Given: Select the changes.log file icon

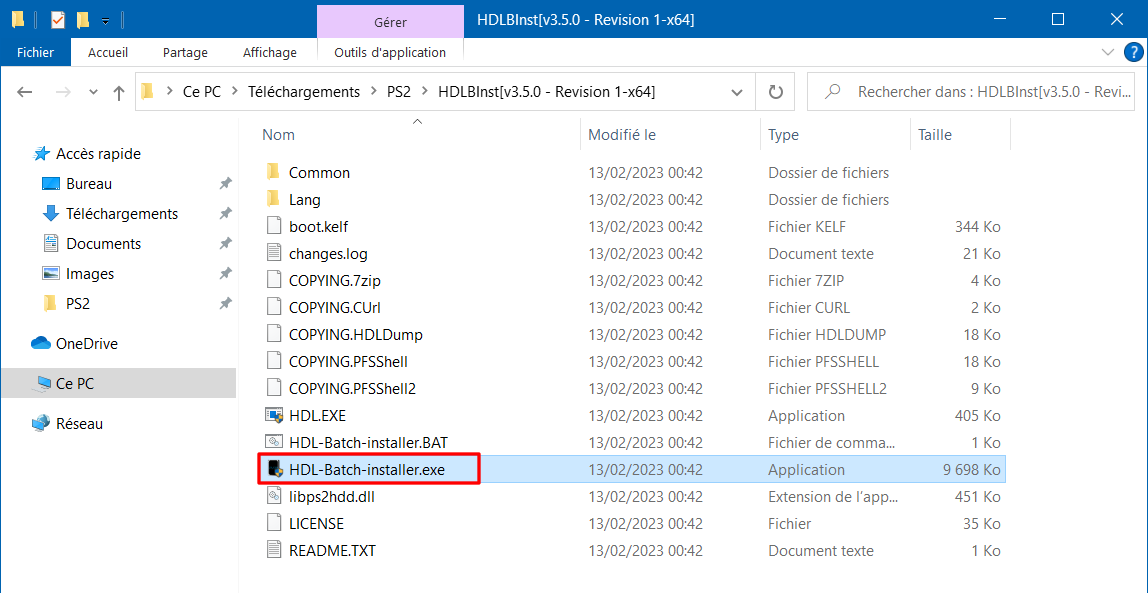Looking at the screenshot, I should (274, 253).
